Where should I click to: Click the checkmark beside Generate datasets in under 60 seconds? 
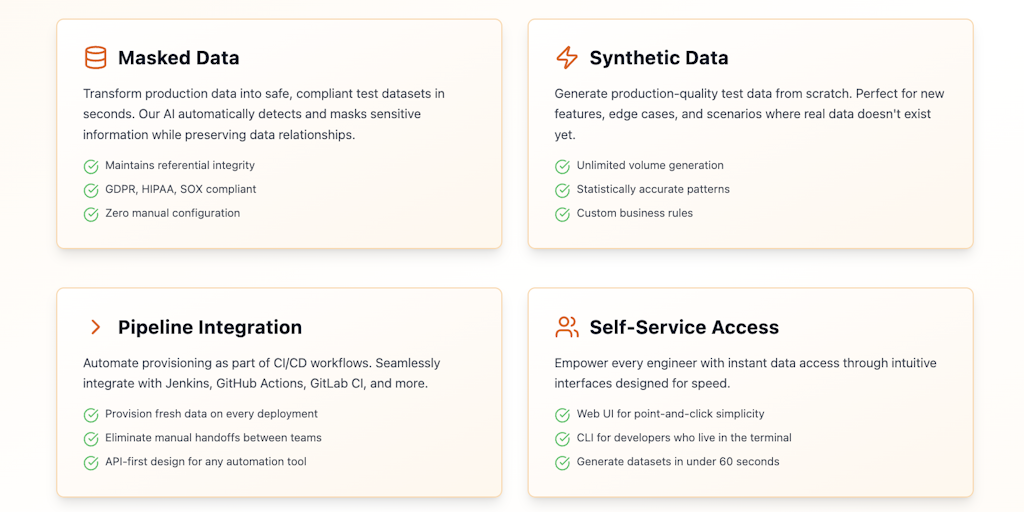point(563,462)
